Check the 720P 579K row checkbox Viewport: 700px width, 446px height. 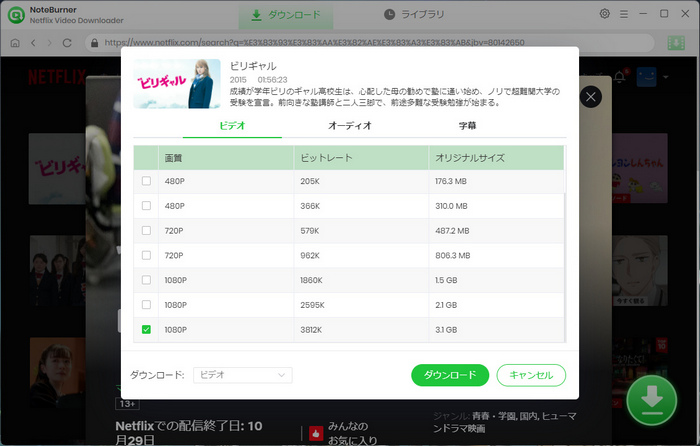(146, 230)
